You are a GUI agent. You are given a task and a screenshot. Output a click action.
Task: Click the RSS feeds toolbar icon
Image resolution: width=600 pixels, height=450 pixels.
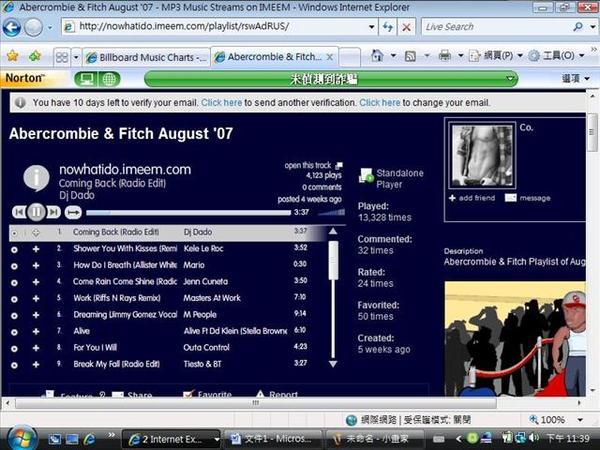(x=410, y=57)
